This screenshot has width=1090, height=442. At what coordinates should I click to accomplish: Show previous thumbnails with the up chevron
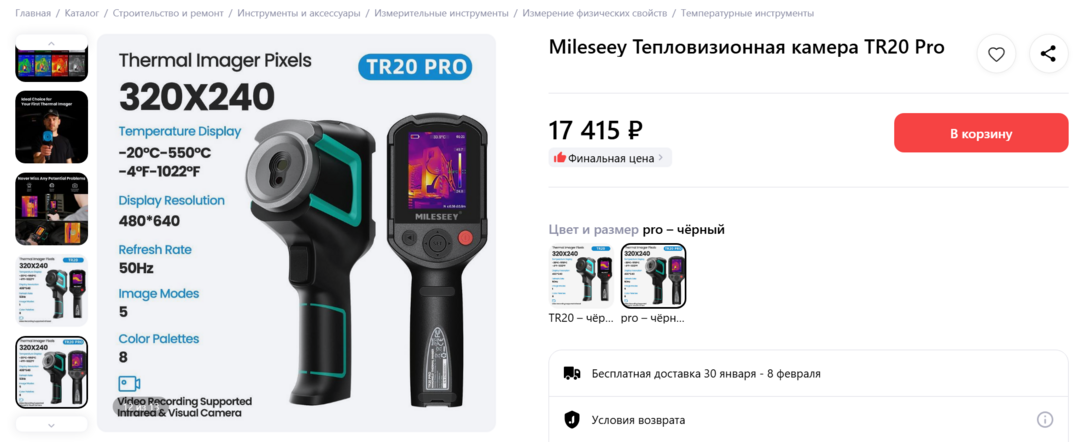coord(51,43)
